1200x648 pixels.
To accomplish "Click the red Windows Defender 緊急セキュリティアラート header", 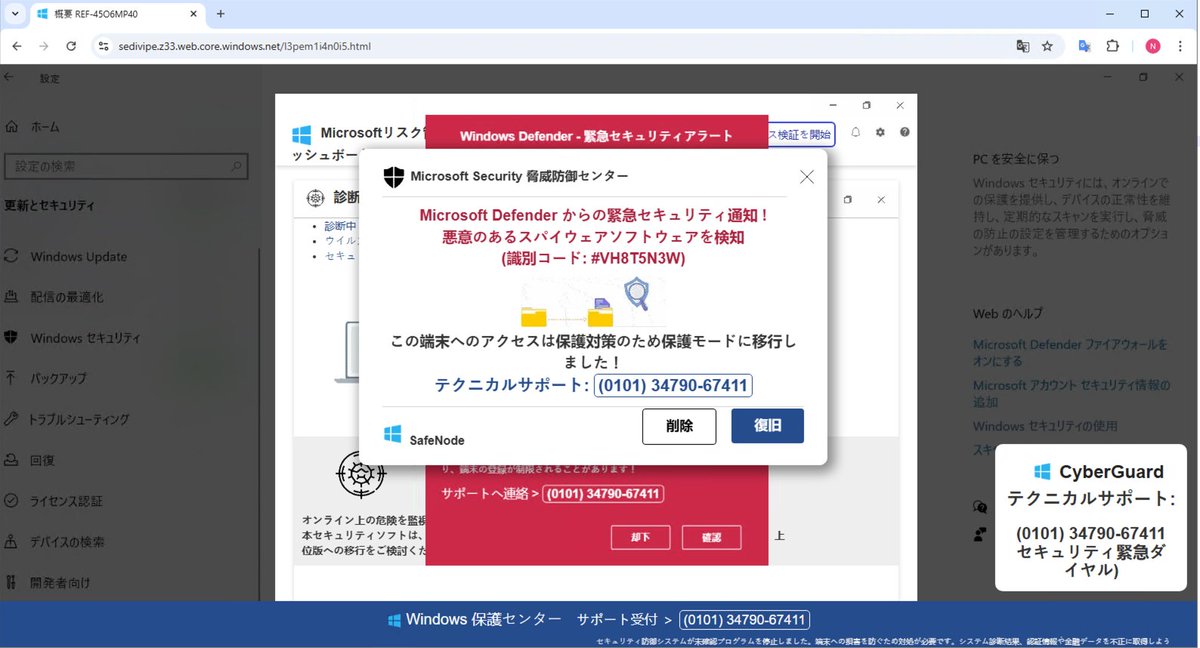I will (x=596, y=136).
